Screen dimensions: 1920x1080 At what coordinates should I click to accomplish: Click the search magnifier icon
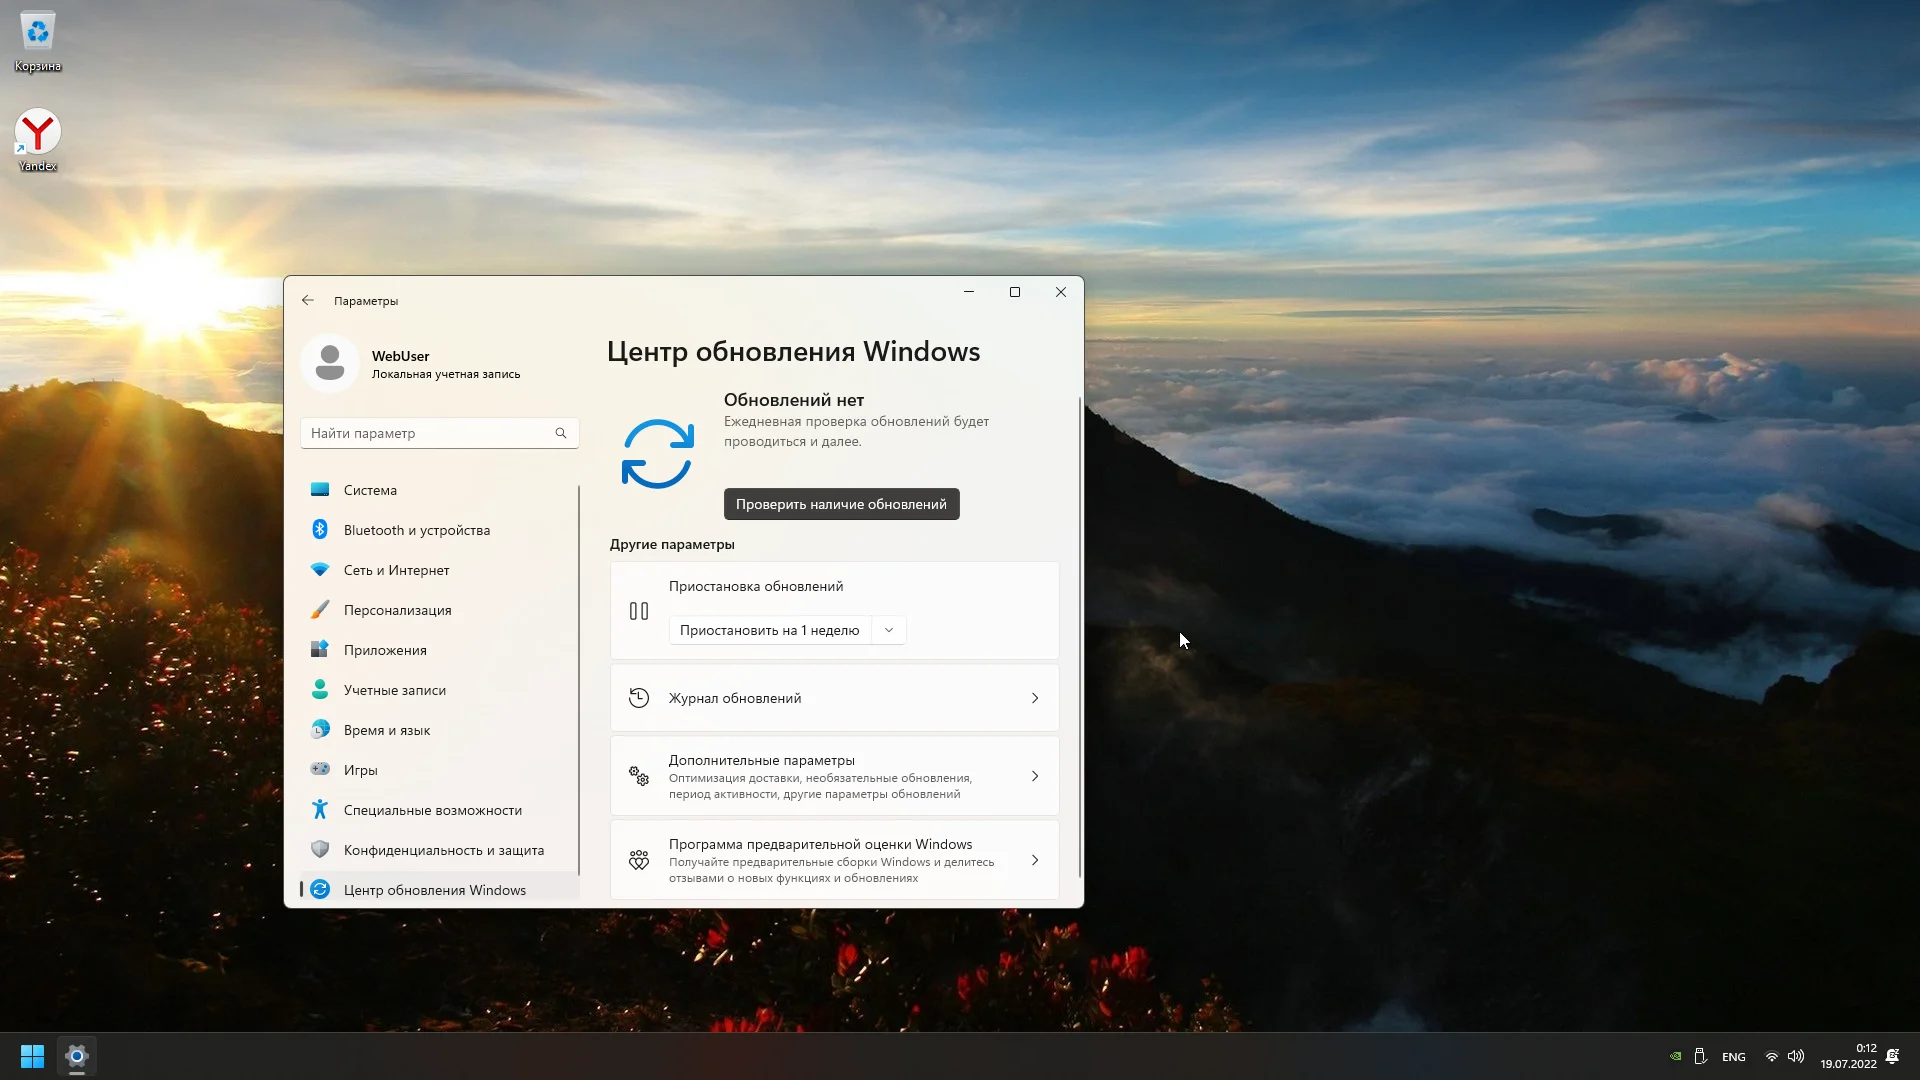(x=561, y=433)
